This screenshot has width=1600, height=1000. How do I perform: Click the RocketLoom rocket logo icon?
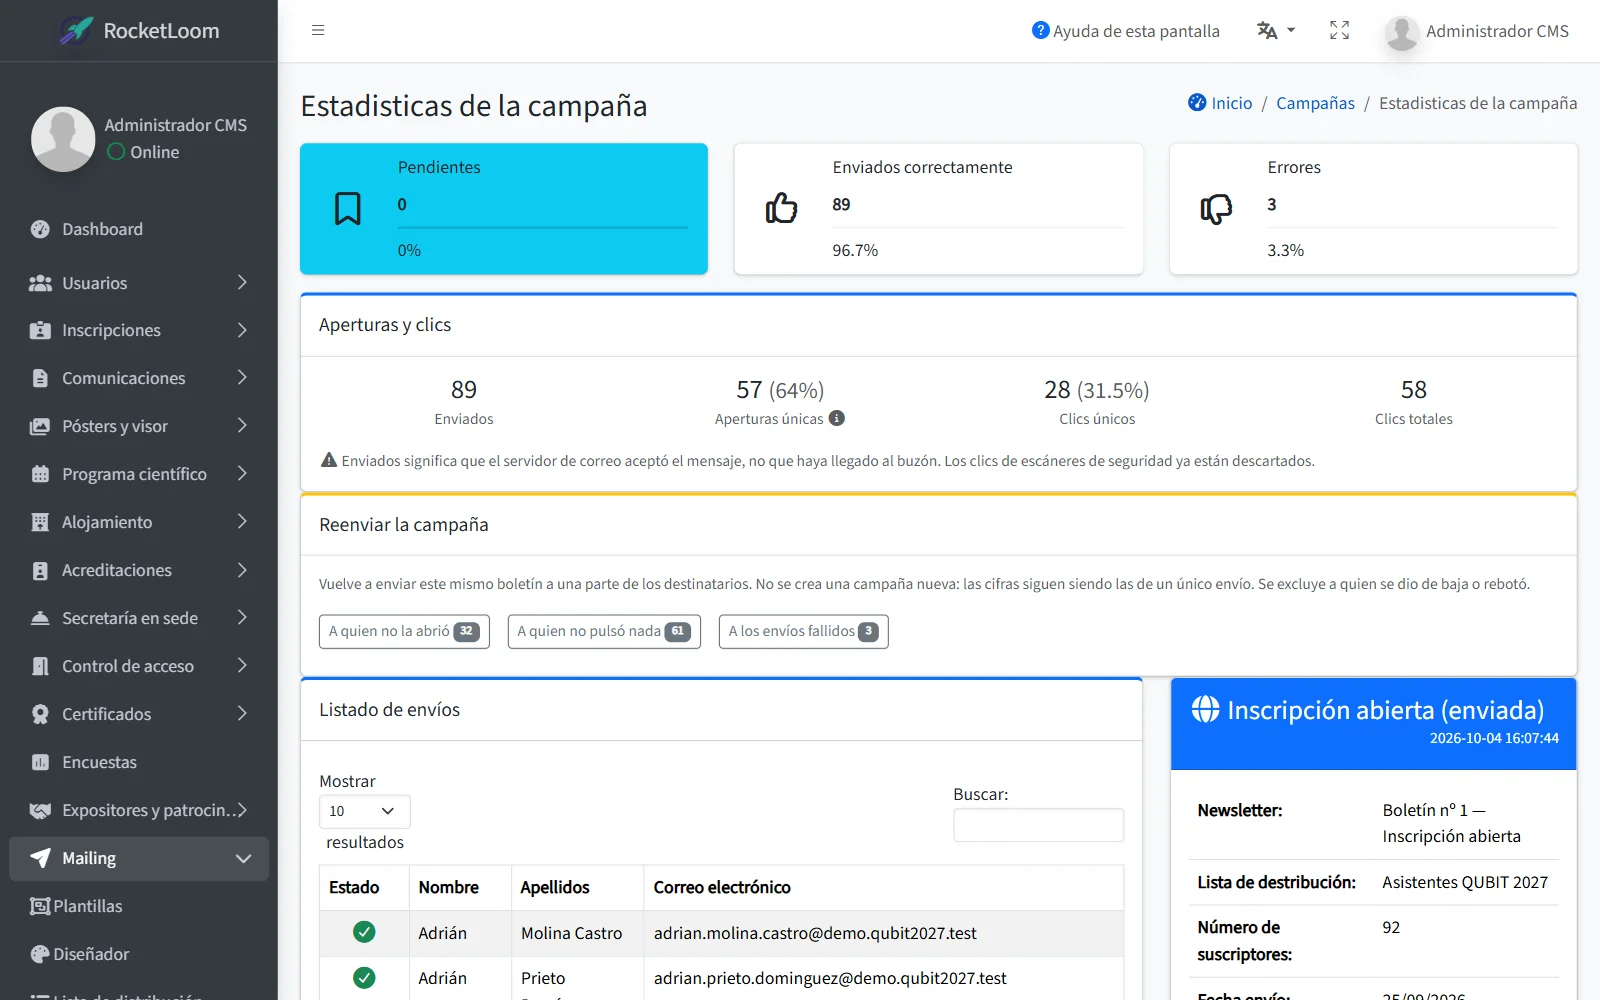76,31
